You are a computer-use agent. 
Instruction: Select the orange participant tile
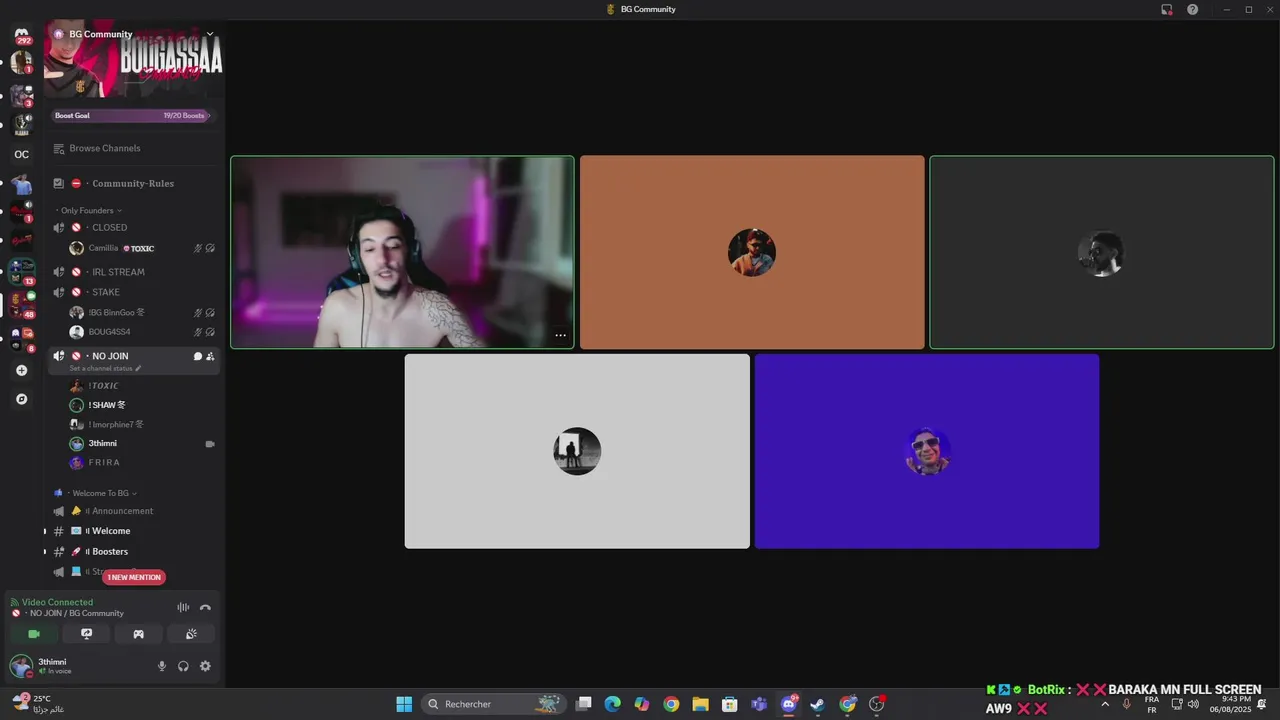point(752,252)
